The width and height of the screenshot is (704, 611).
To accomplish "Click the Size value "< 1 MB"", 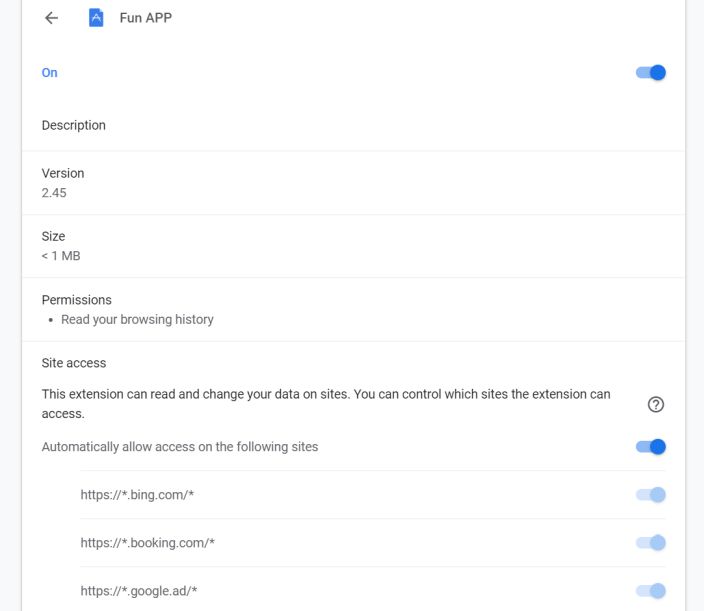I will (60, 256).
